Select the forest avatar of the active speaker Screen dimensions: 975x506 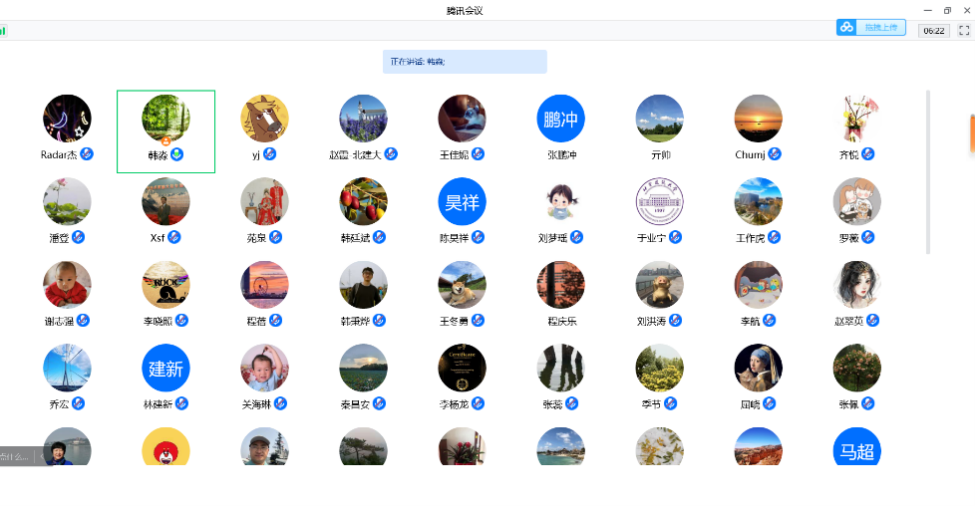click(165, 118)
